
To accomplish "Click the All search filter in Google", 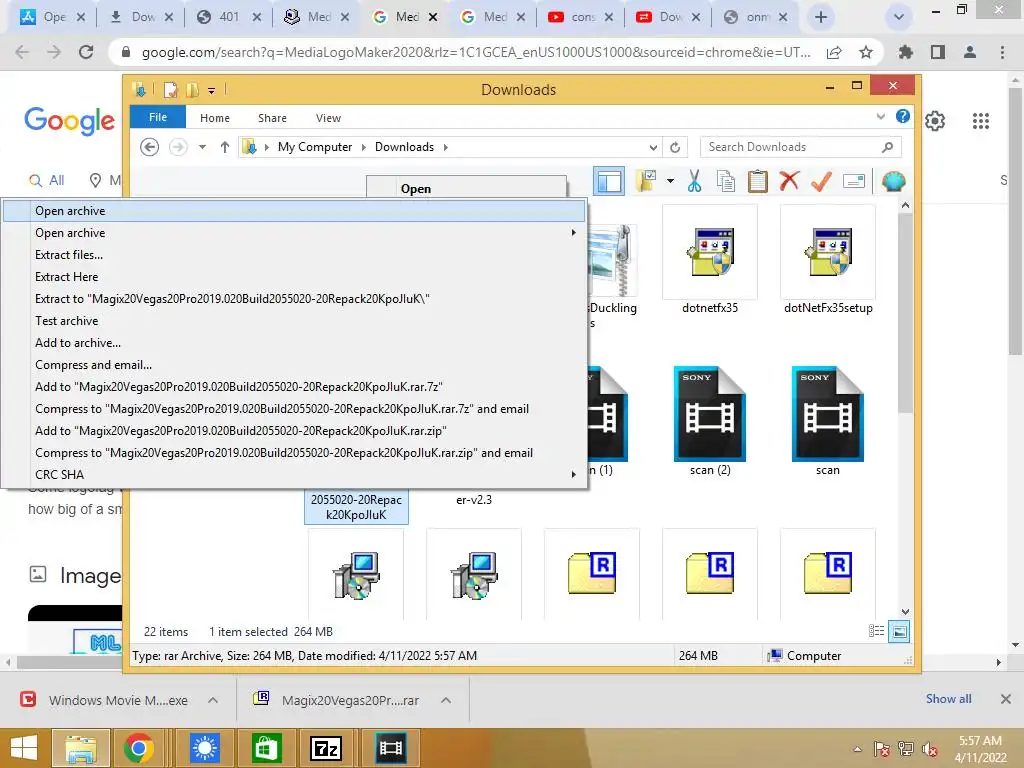I will click(47, 180).
